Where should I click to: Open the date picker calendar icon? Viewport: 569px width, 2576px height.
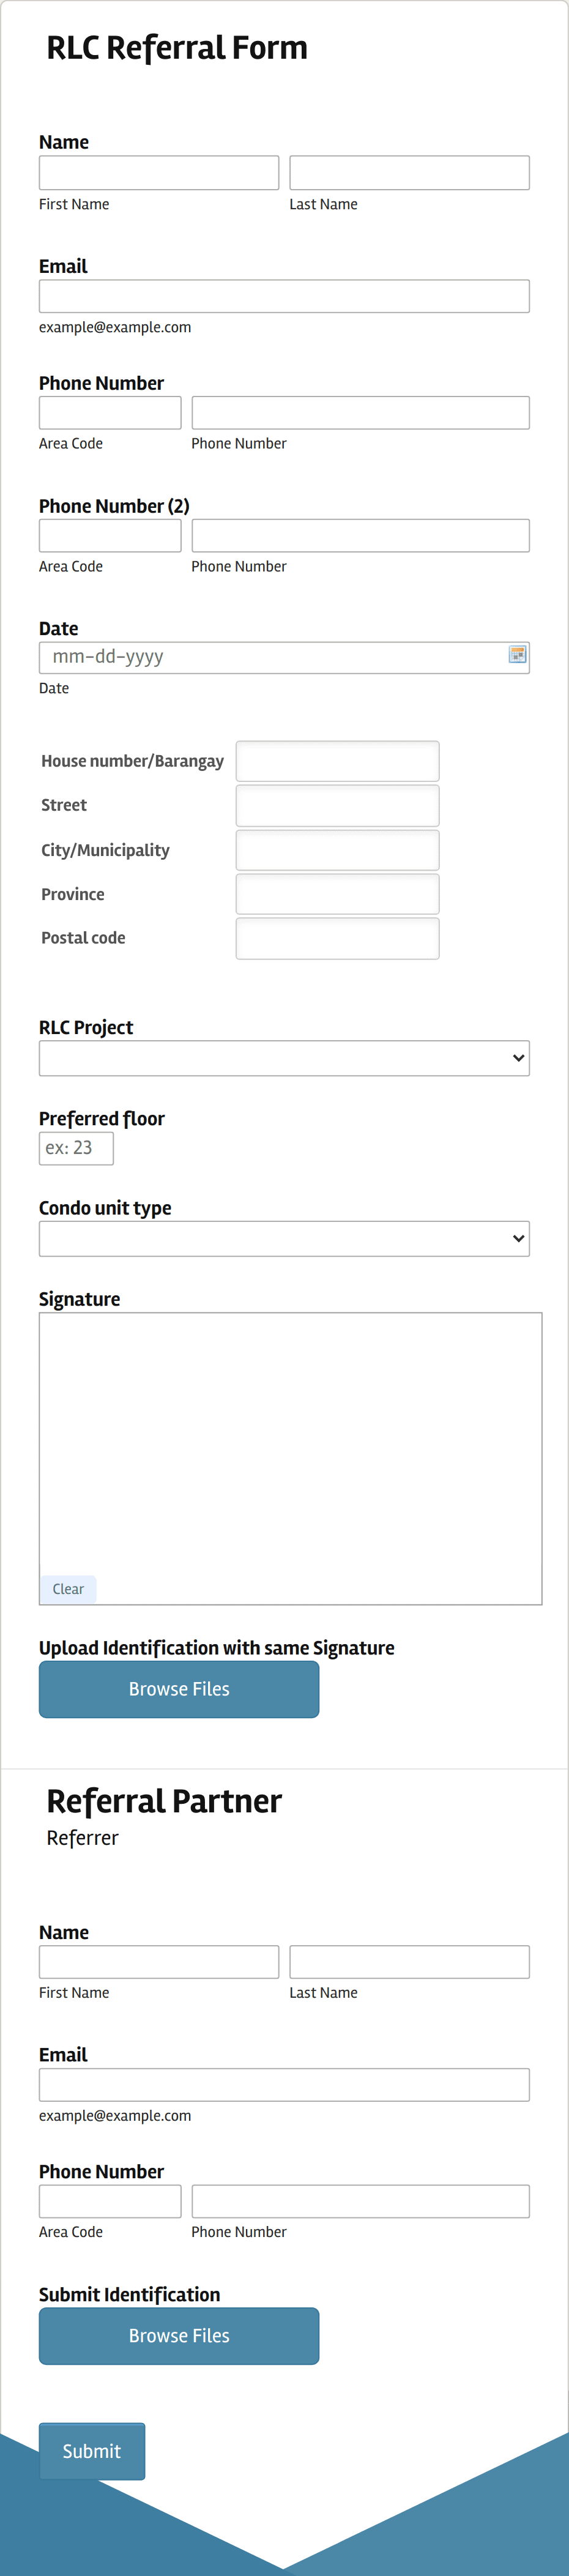click(517, 654)
